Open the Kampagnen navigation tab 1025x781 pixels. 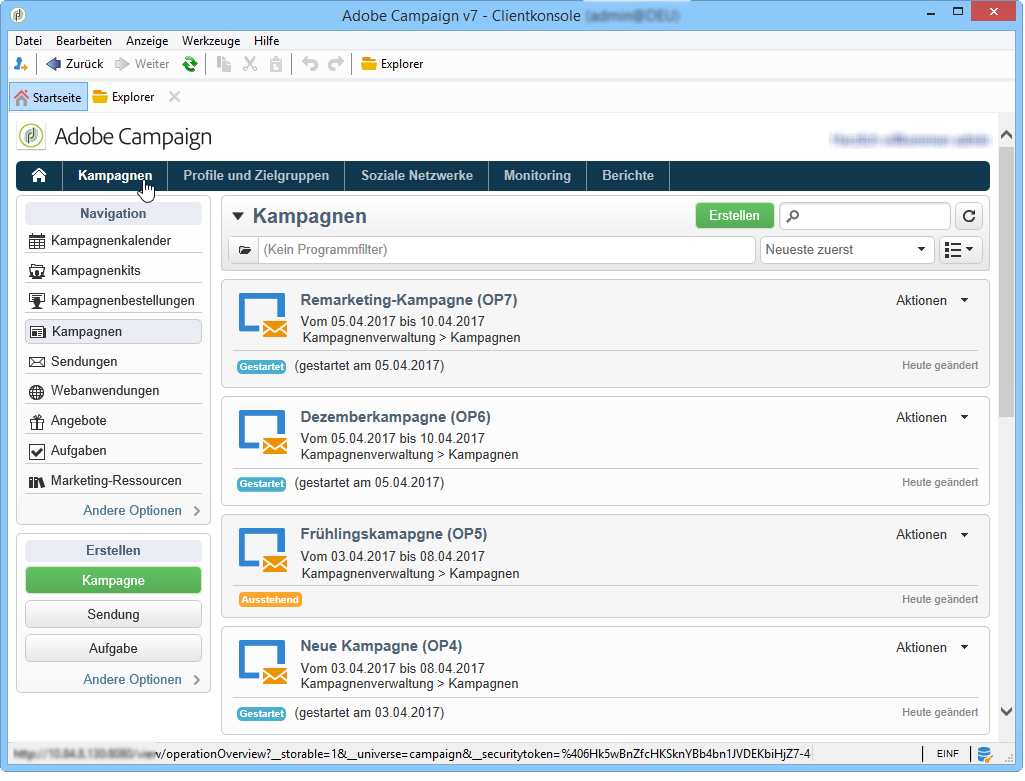(115, 176)
